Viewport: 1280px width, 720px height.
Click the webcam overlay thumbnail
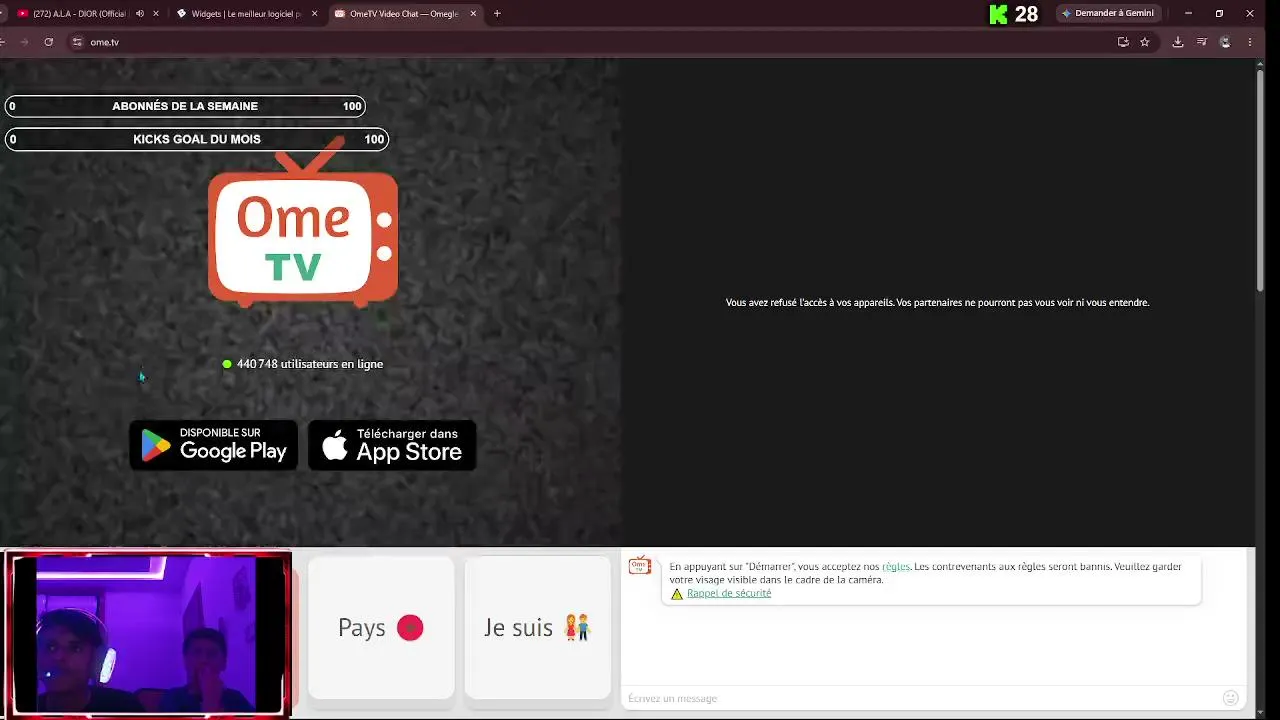147,635
